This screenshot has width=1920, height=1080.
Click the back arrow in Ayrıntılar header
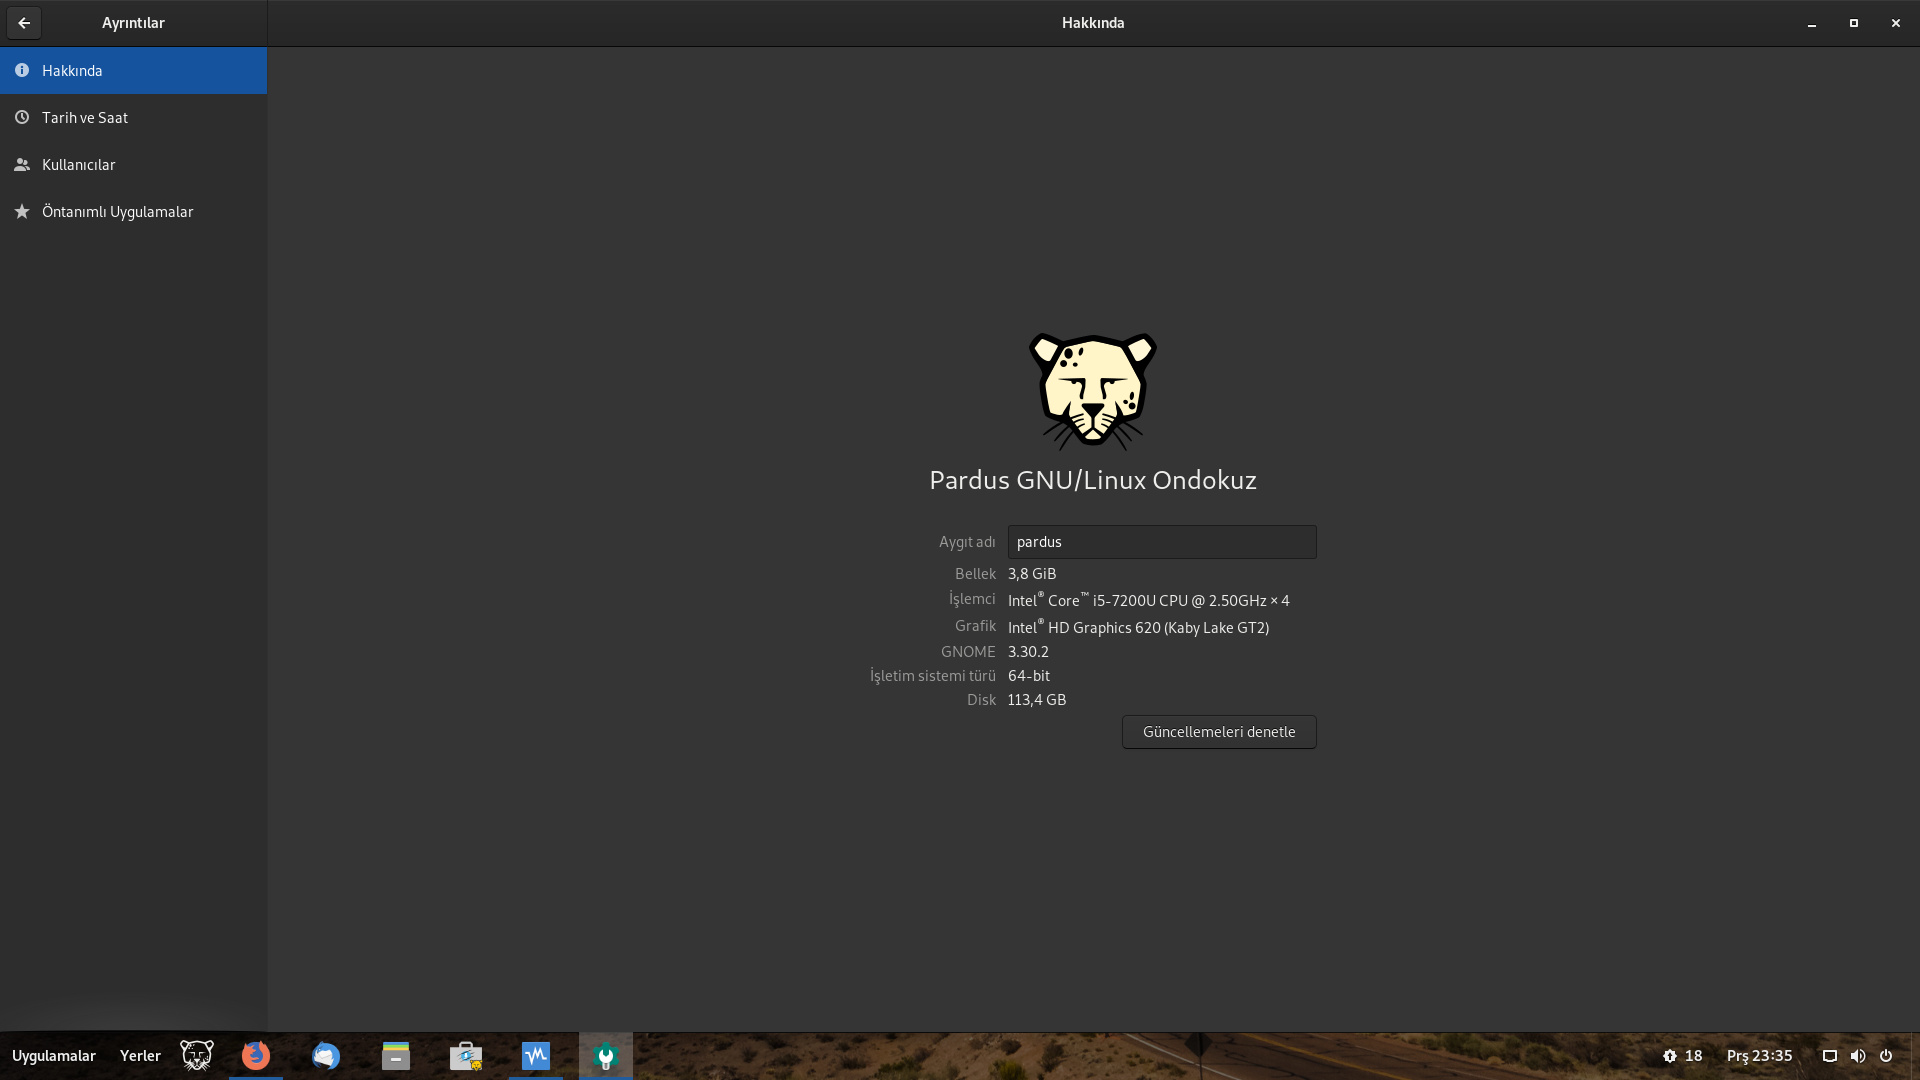[24, 23]
